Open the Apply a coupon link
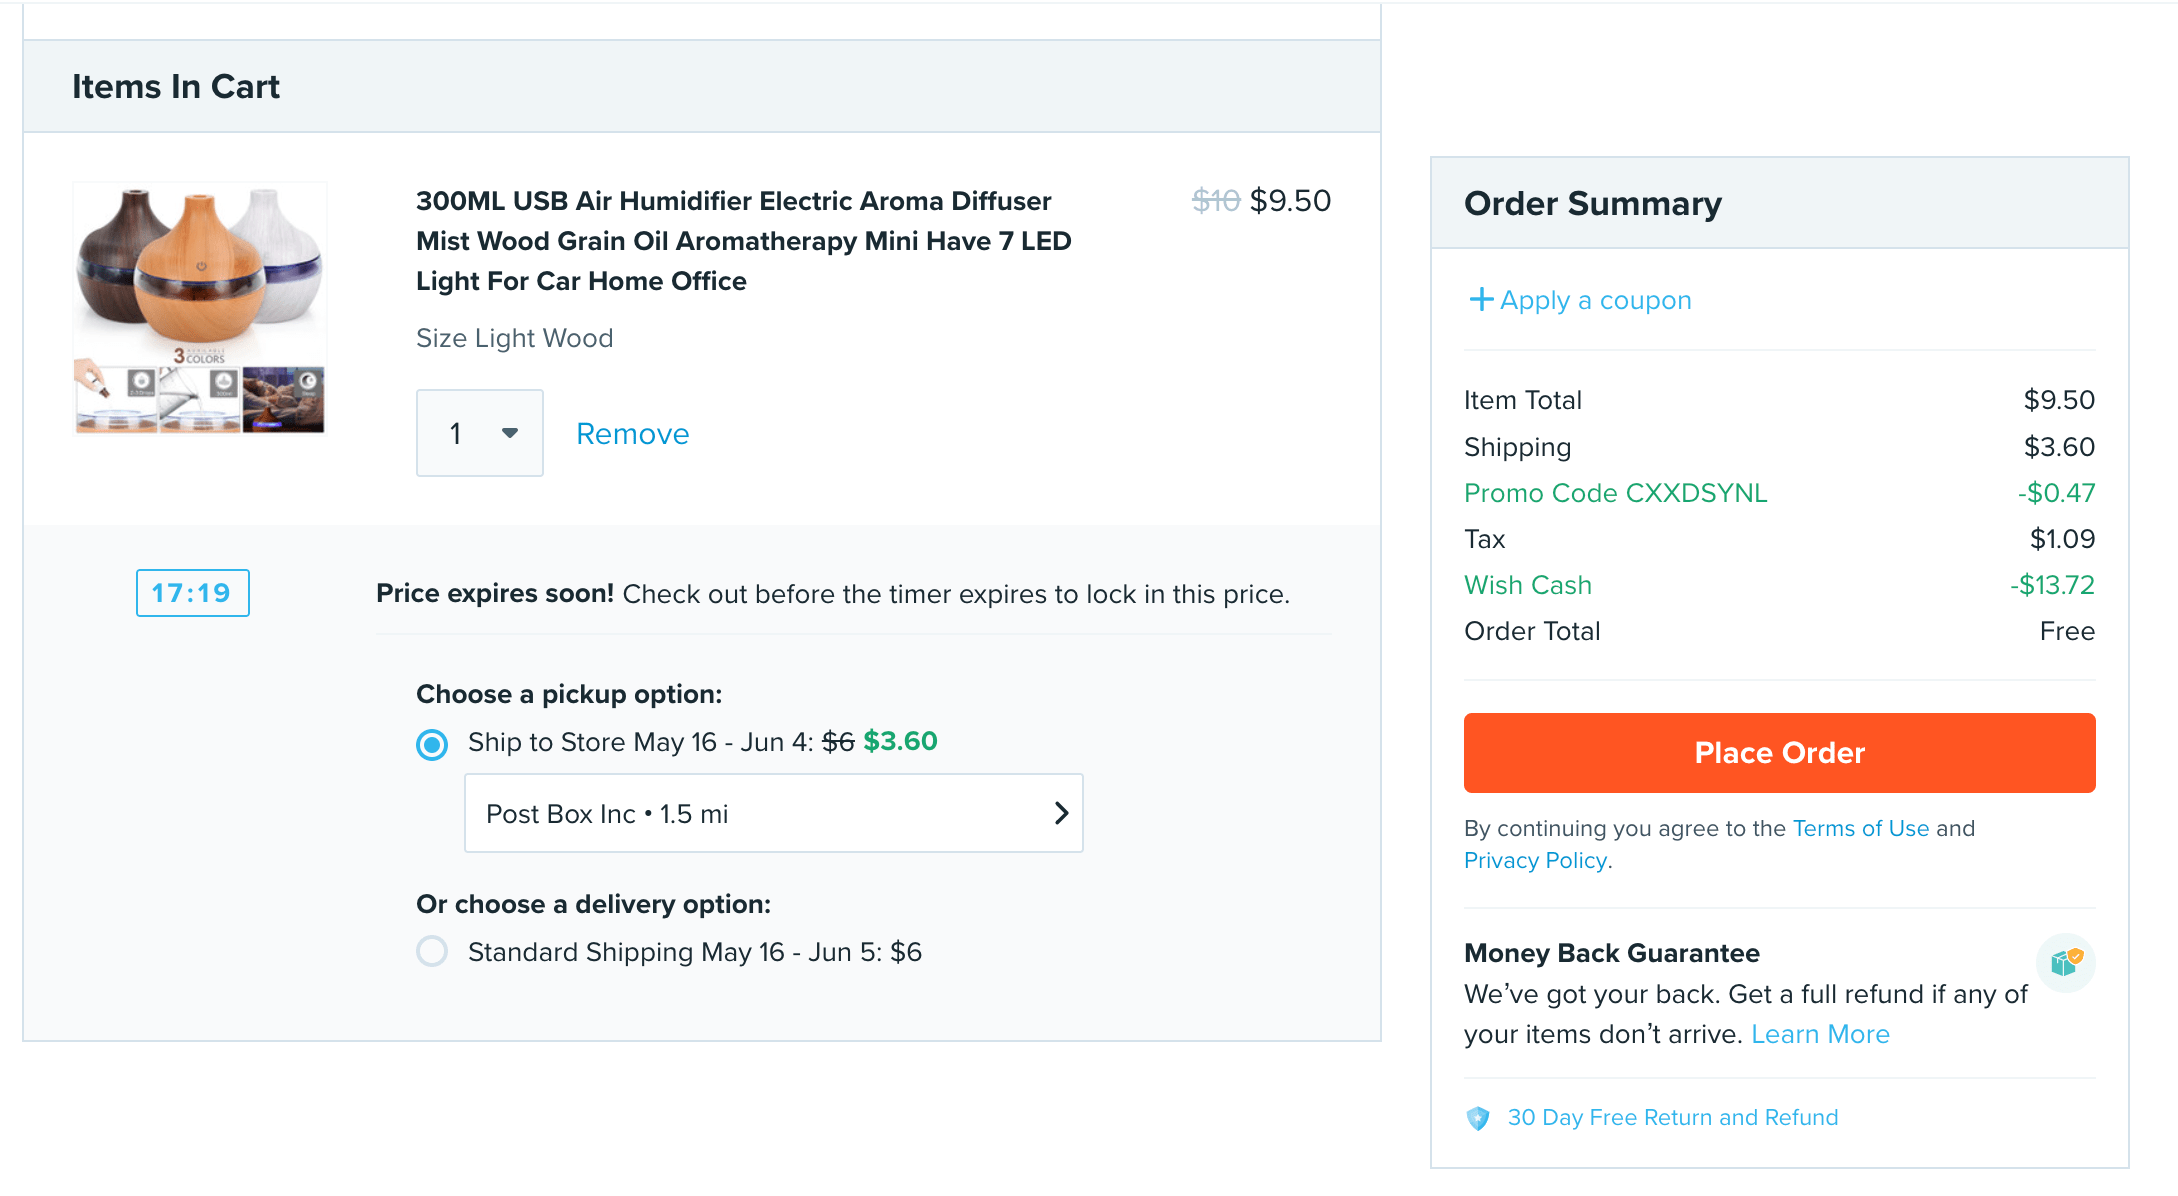Screen dimensions: 2178x1196 pyautogui.click(x=1594, y=300)
